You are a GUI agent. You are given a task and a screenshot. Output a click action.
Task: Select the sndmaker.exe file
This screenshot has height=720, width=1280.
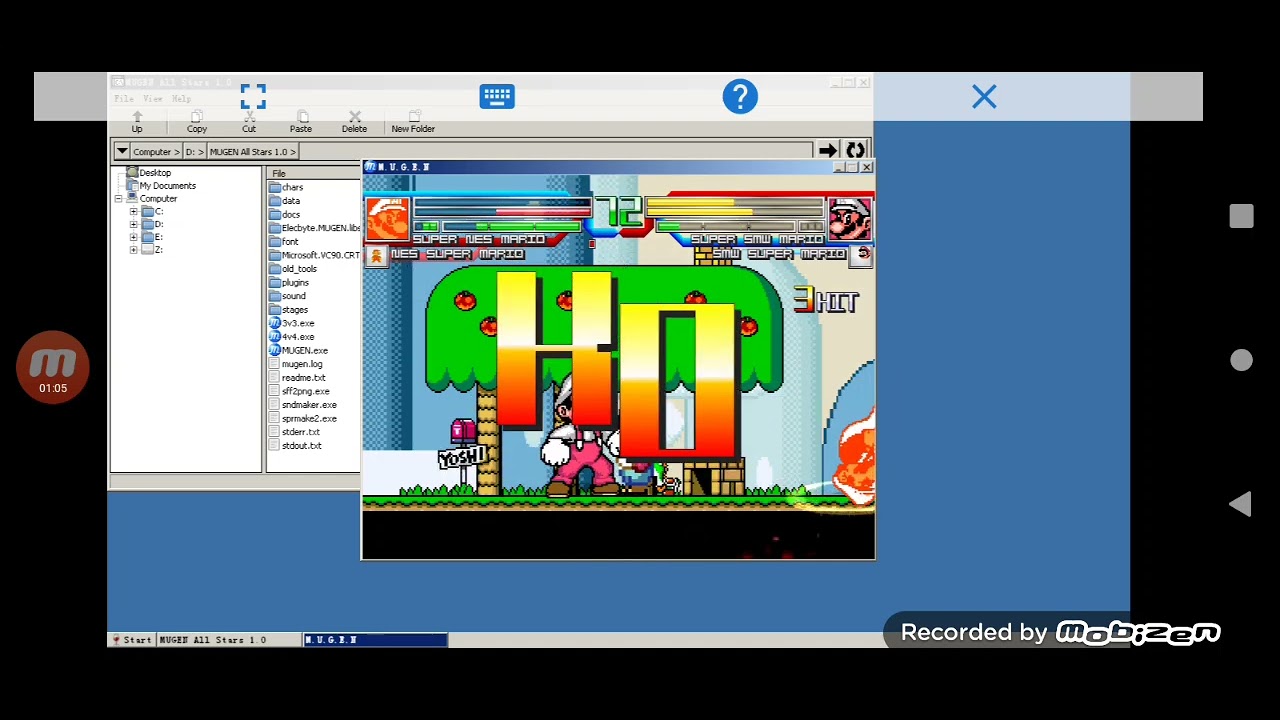click(303, 405)
